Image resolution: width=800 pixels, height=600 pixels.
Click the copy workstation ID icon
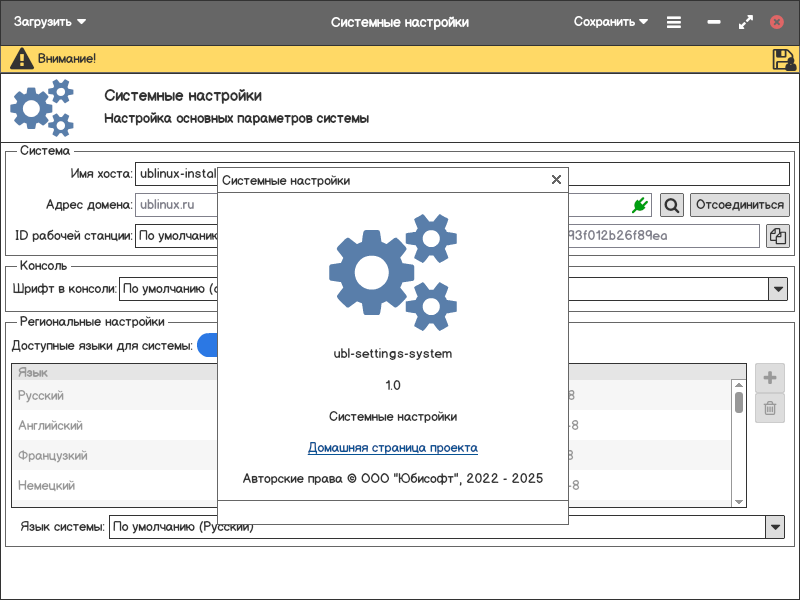(777, 236)
